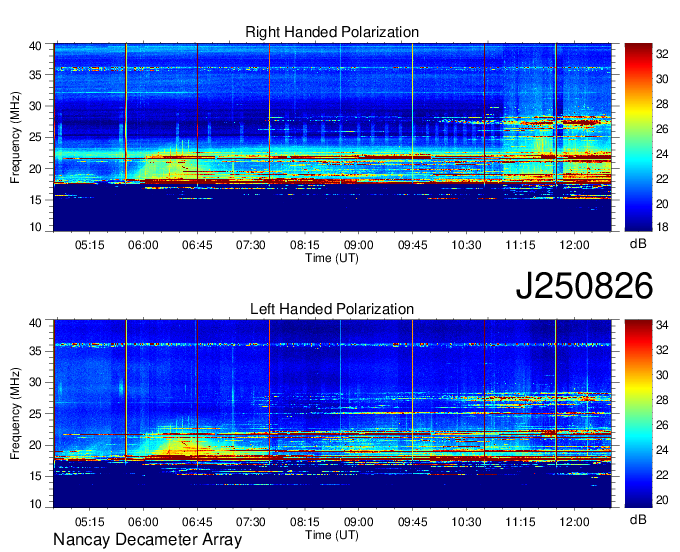This screenshot has height=552, width=680.
Task: Click the 10 MHz tick of the bottom plot
Action: pyautogui.click(x=35, y=503)
